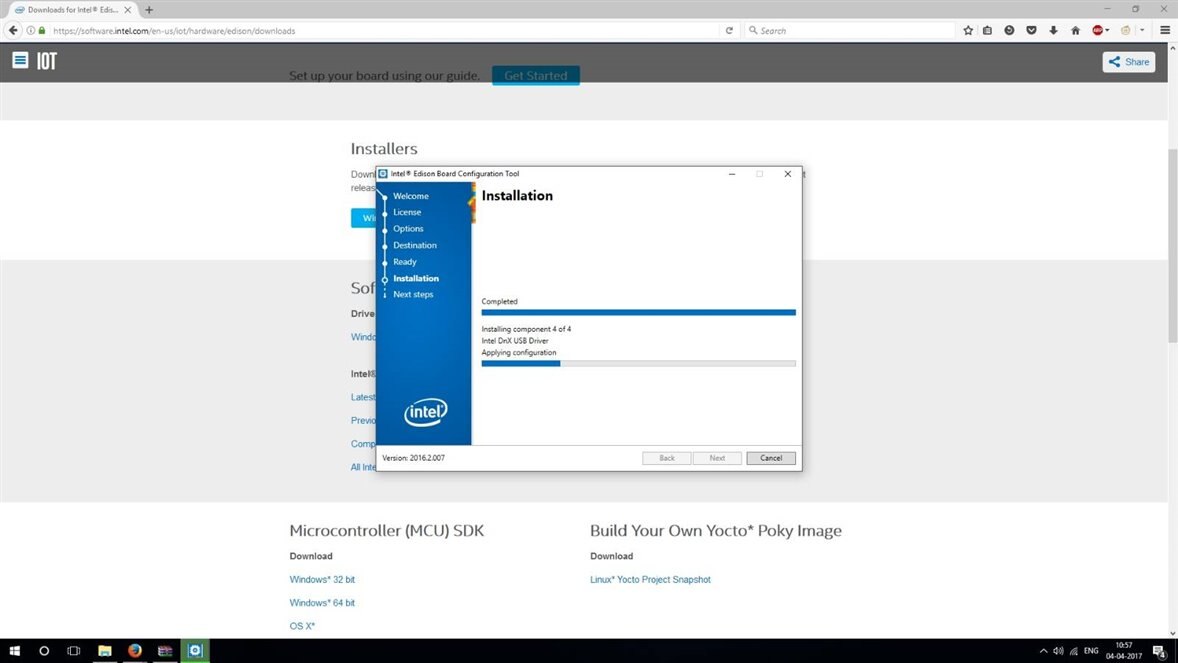Click the URL address bar
Screen dimensions: 1178x663
coord(383,31)
